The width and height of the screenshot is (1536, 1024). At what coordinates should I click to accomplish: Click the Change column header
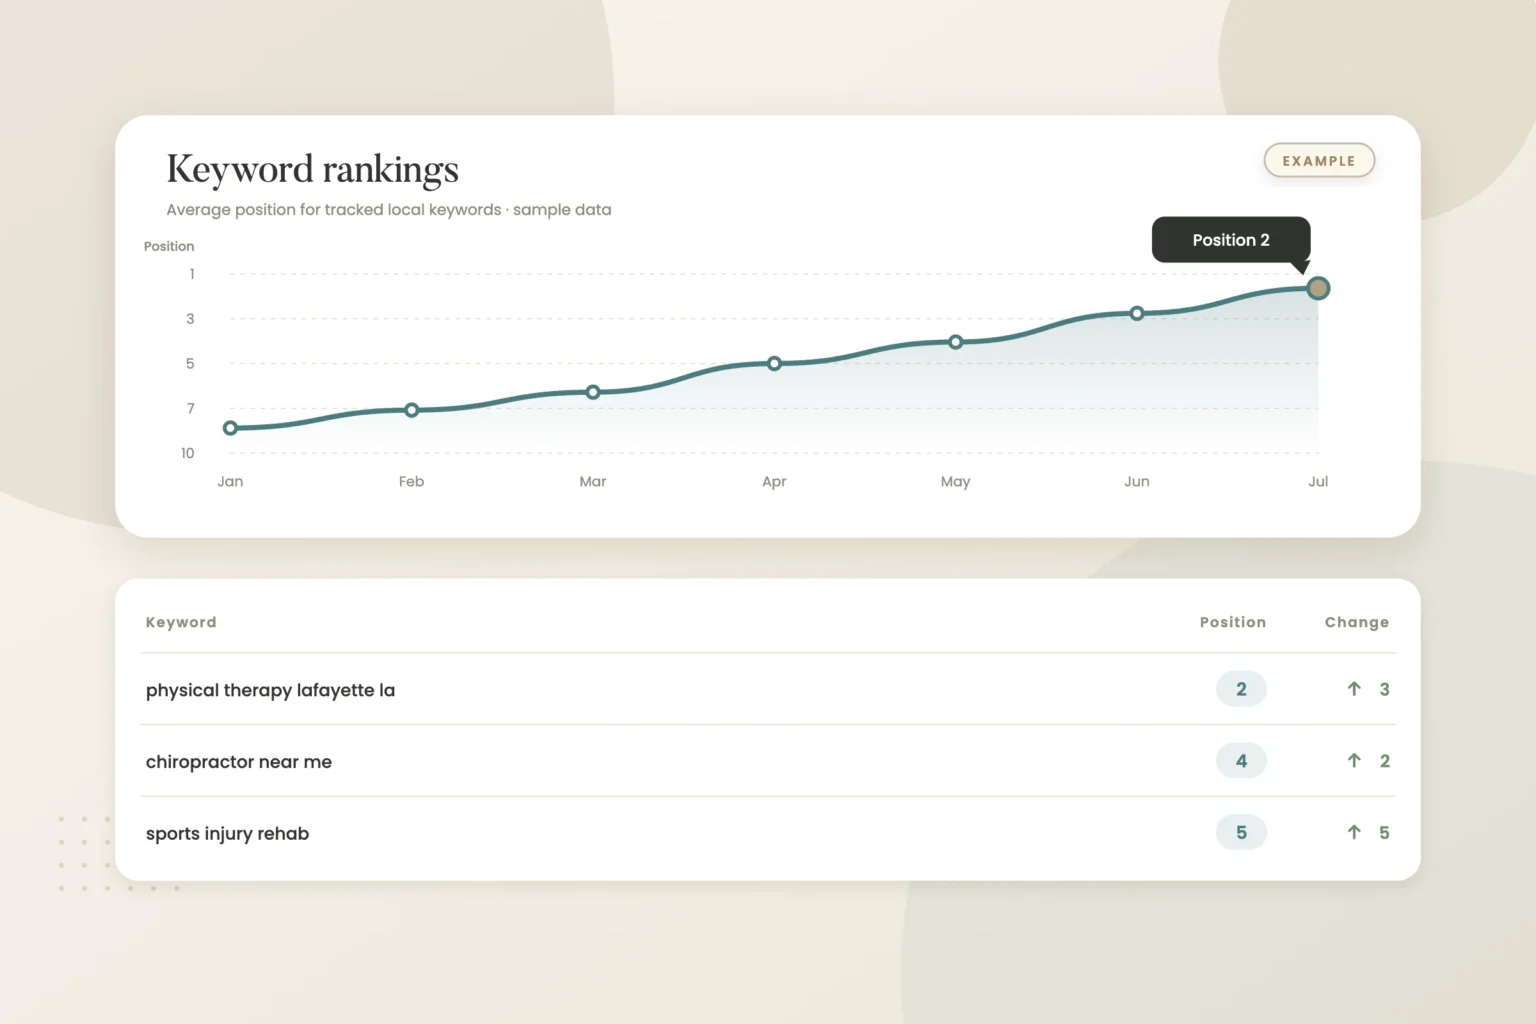coord(1357,622)
